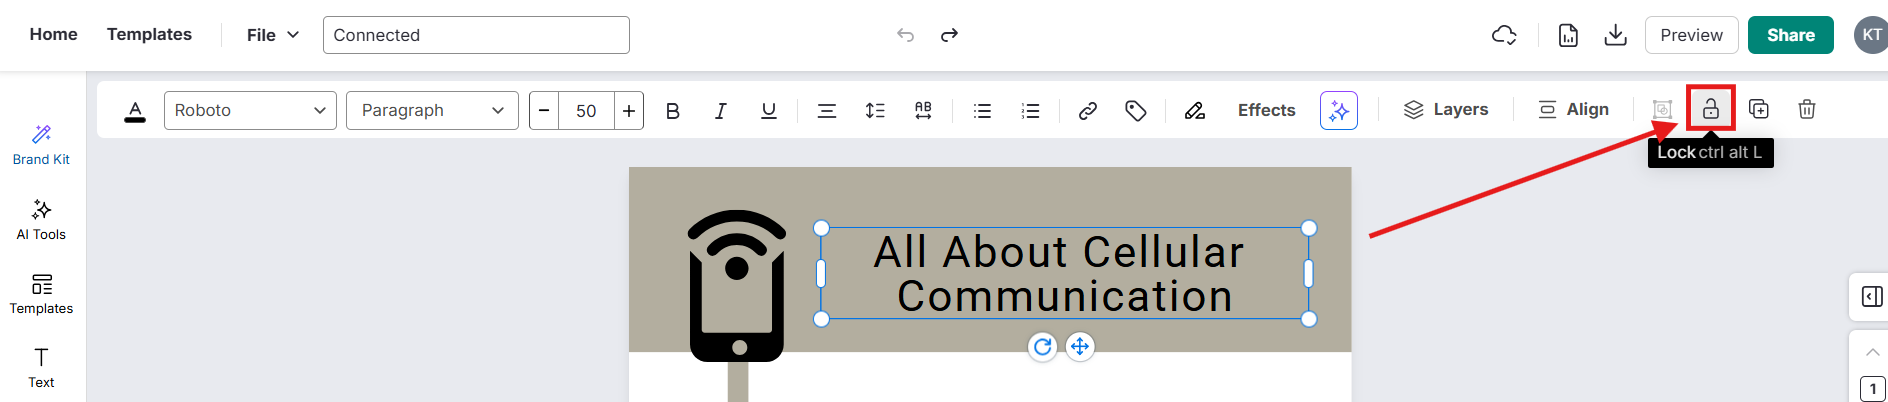1888x402 pixels.
Task: Open the text color picker
Action: [x=135, y=110]
